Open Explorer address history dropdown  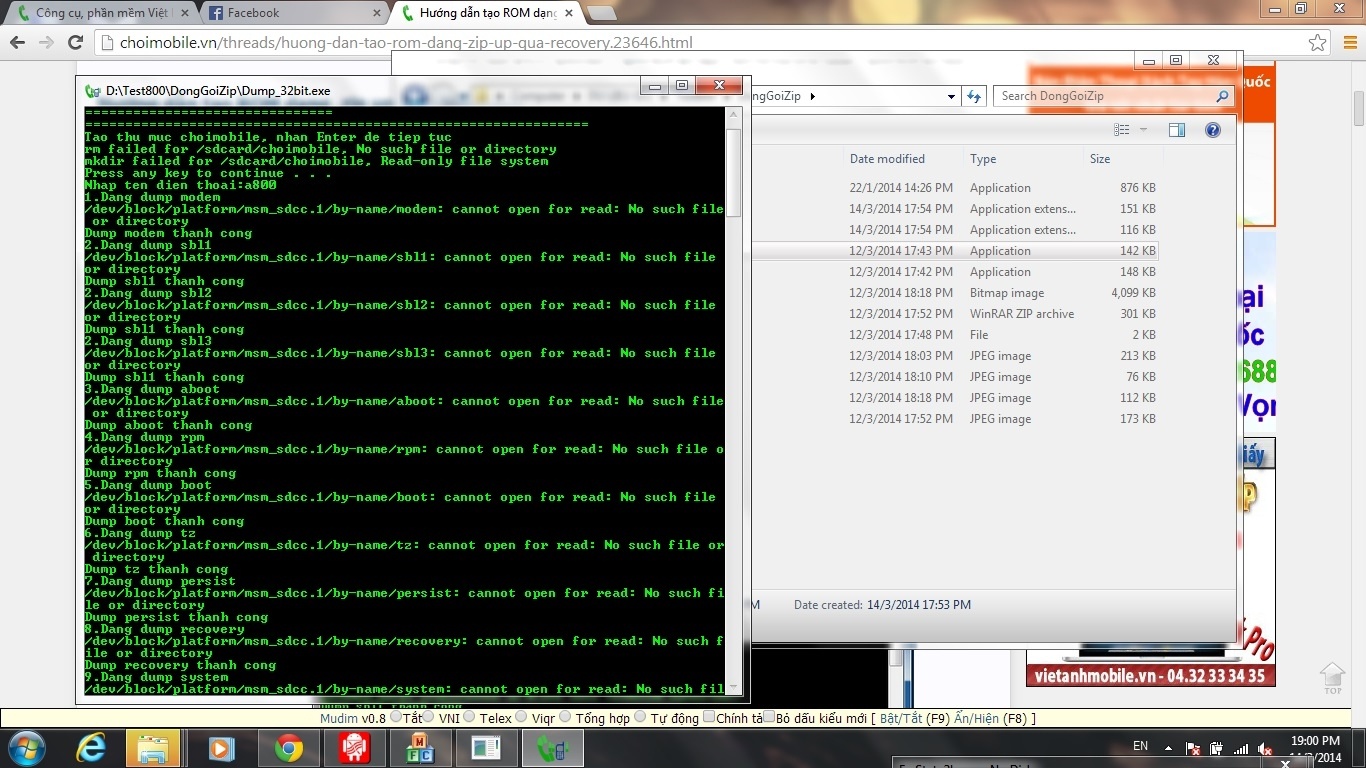951,97
